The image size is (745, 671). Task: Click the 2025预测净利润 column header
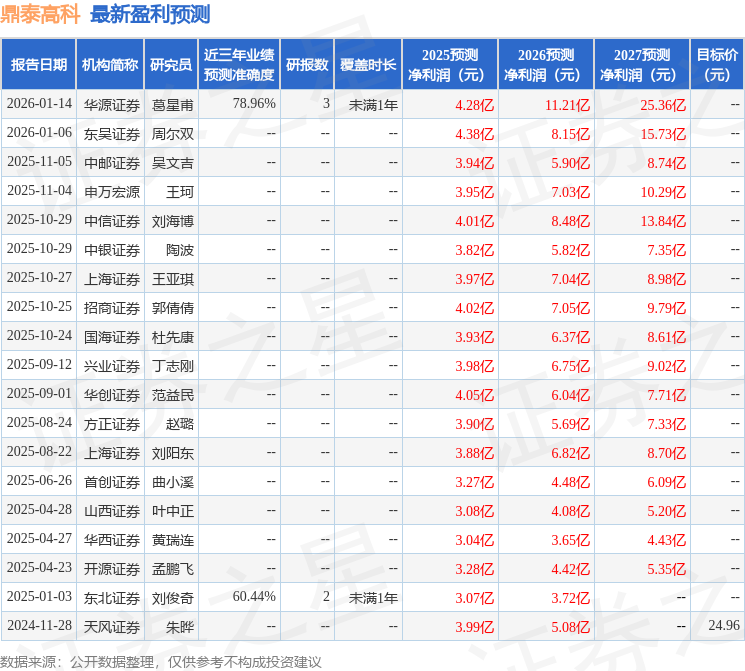pyautogui.click(x=450, y=65)
